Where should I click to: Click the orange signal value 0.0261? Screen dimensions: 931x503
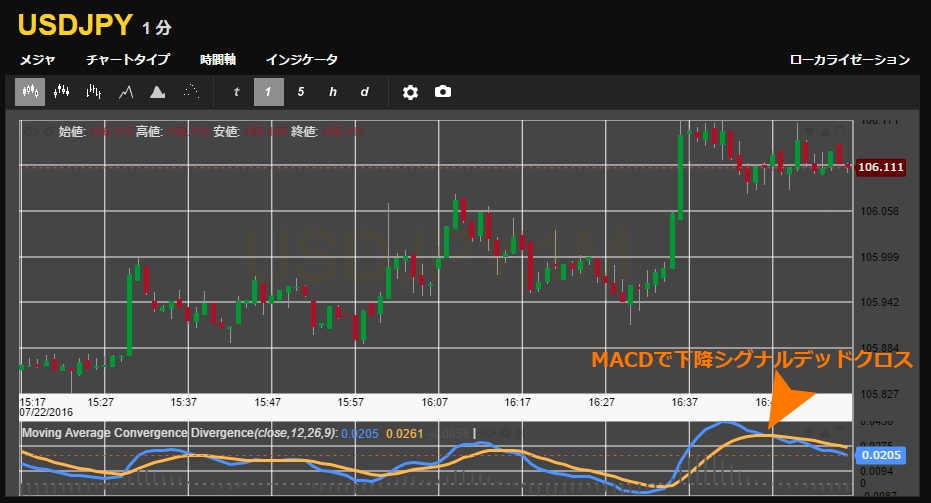tap(405, 434)
